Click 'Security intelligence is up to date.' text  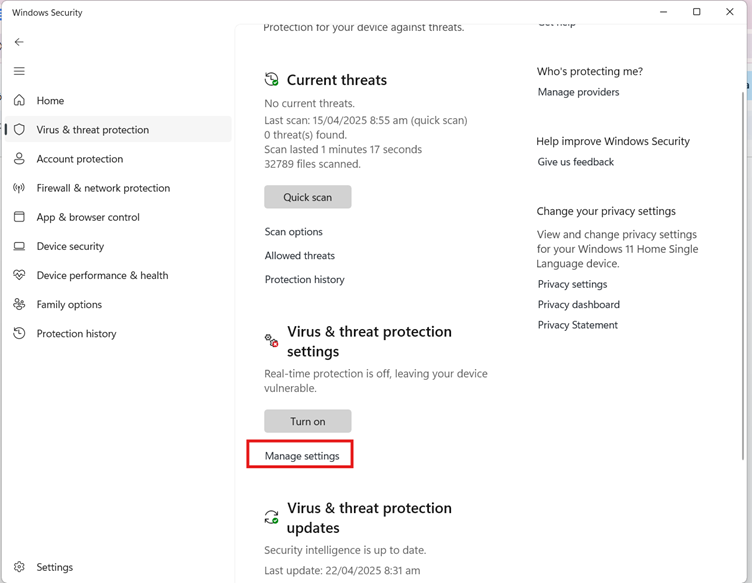(345, 550)
